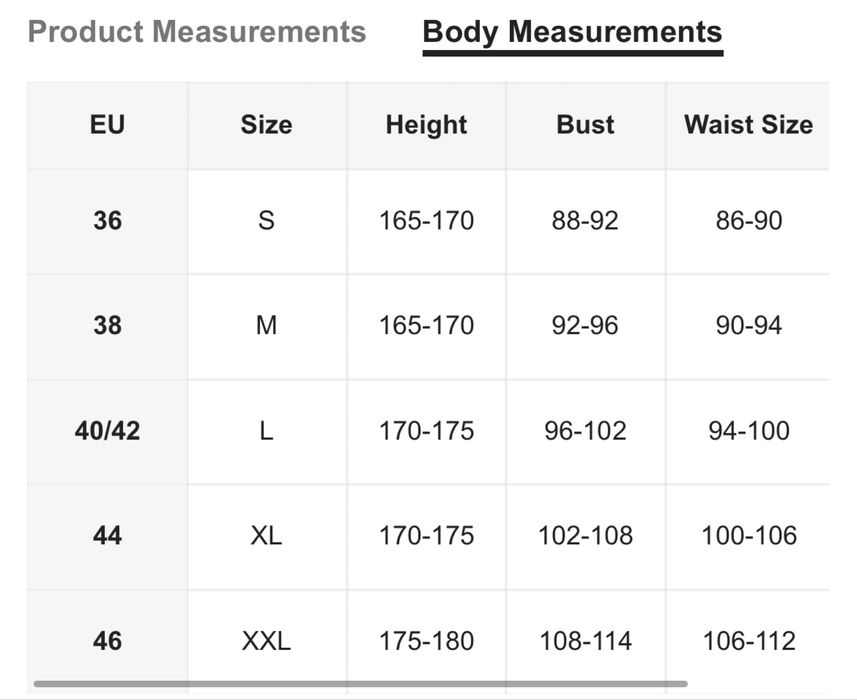Switch to the Product Measurements tab

(x=197, y=32)
